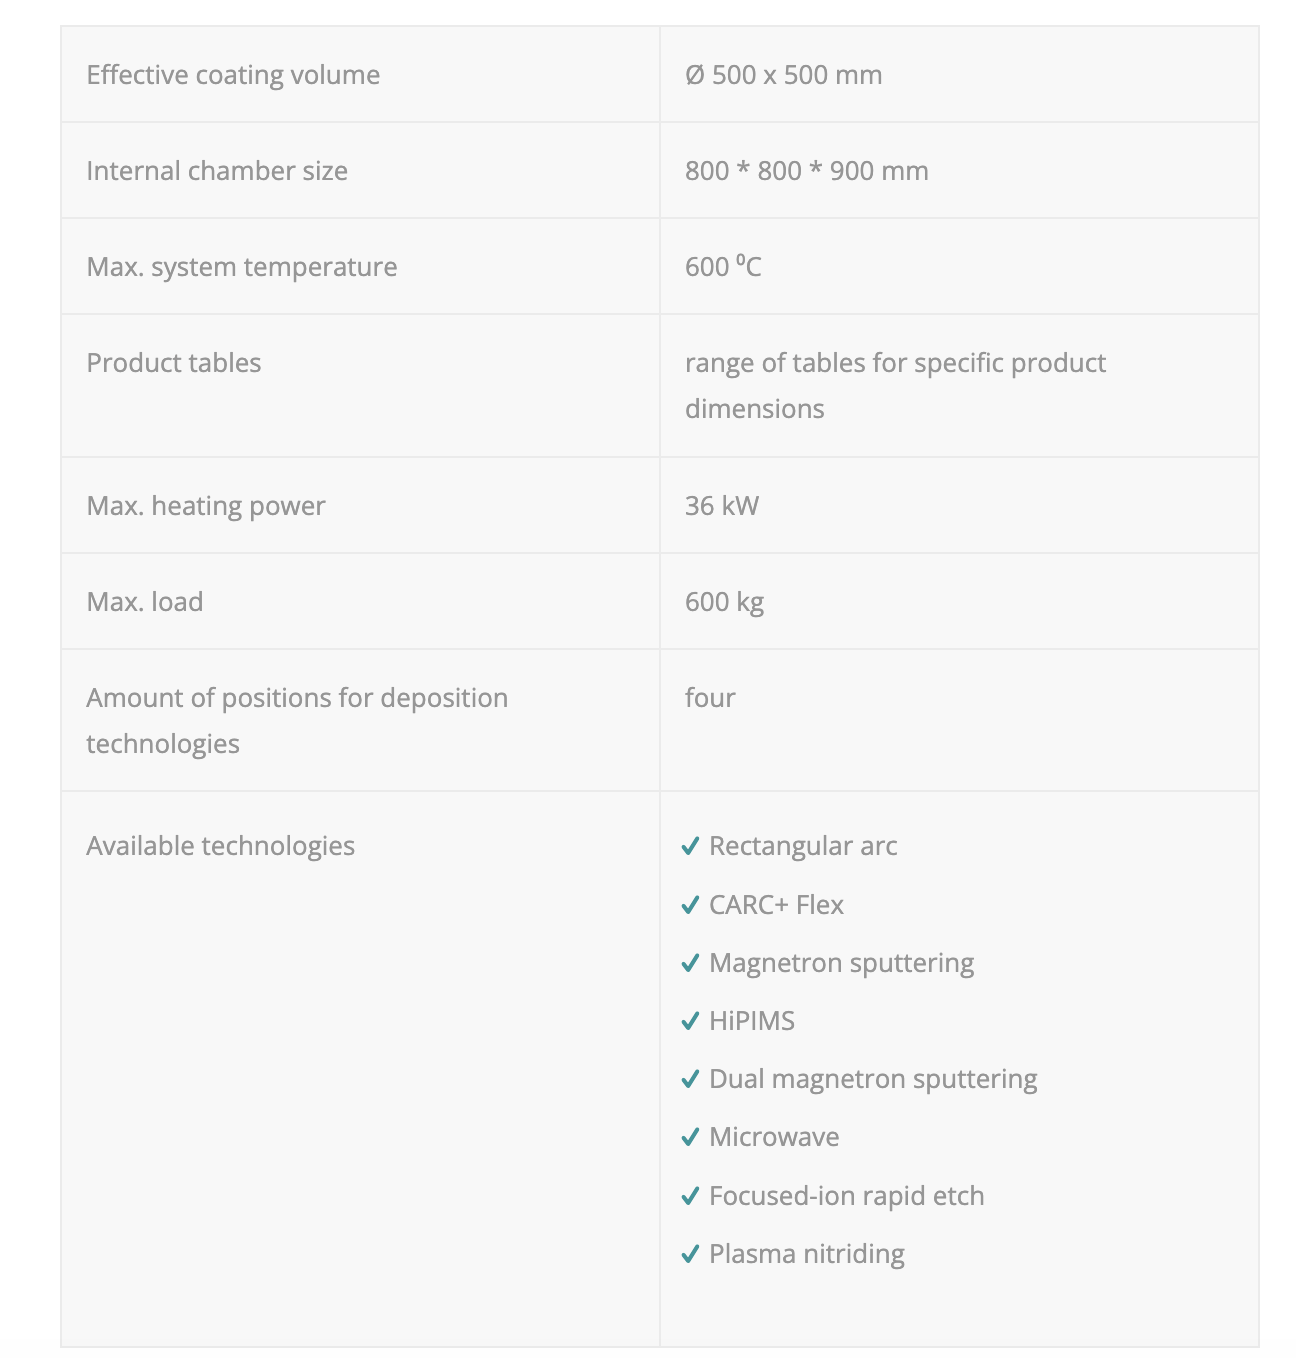Click the checkmark icon before HiPIMS

pyautogui.click(x=690, y=1021)
